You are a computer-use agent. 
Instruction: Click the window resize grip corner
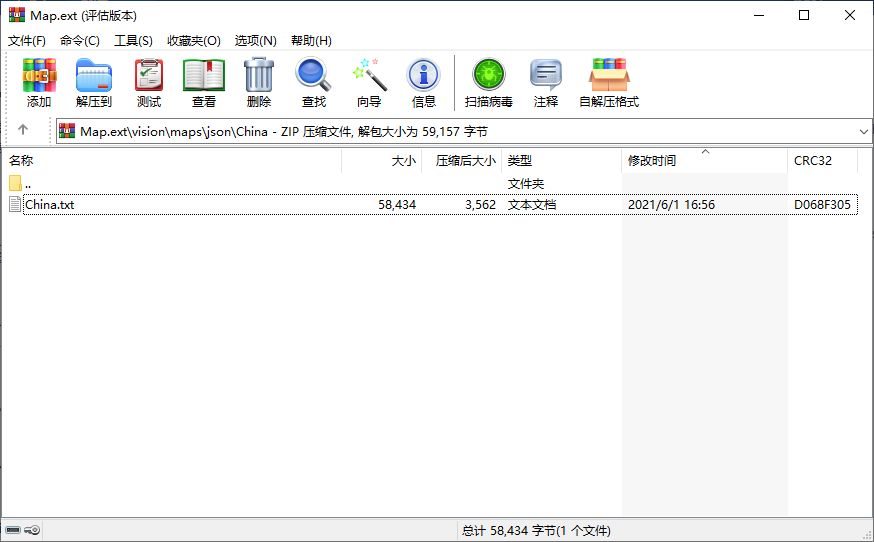click(x=867, y=534)
